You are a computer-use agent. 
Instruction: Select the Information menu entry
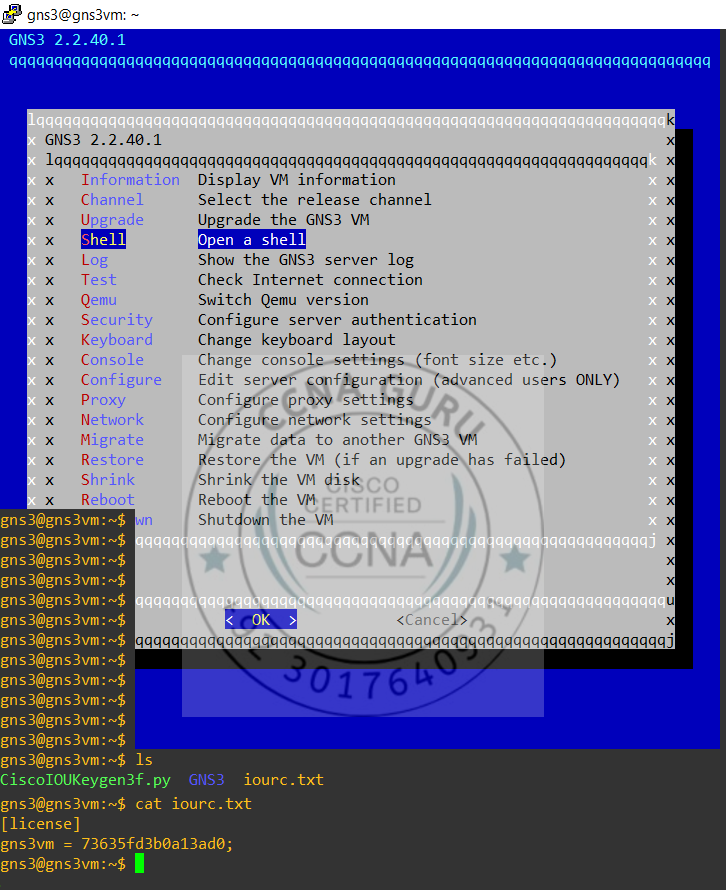(130, 180)
